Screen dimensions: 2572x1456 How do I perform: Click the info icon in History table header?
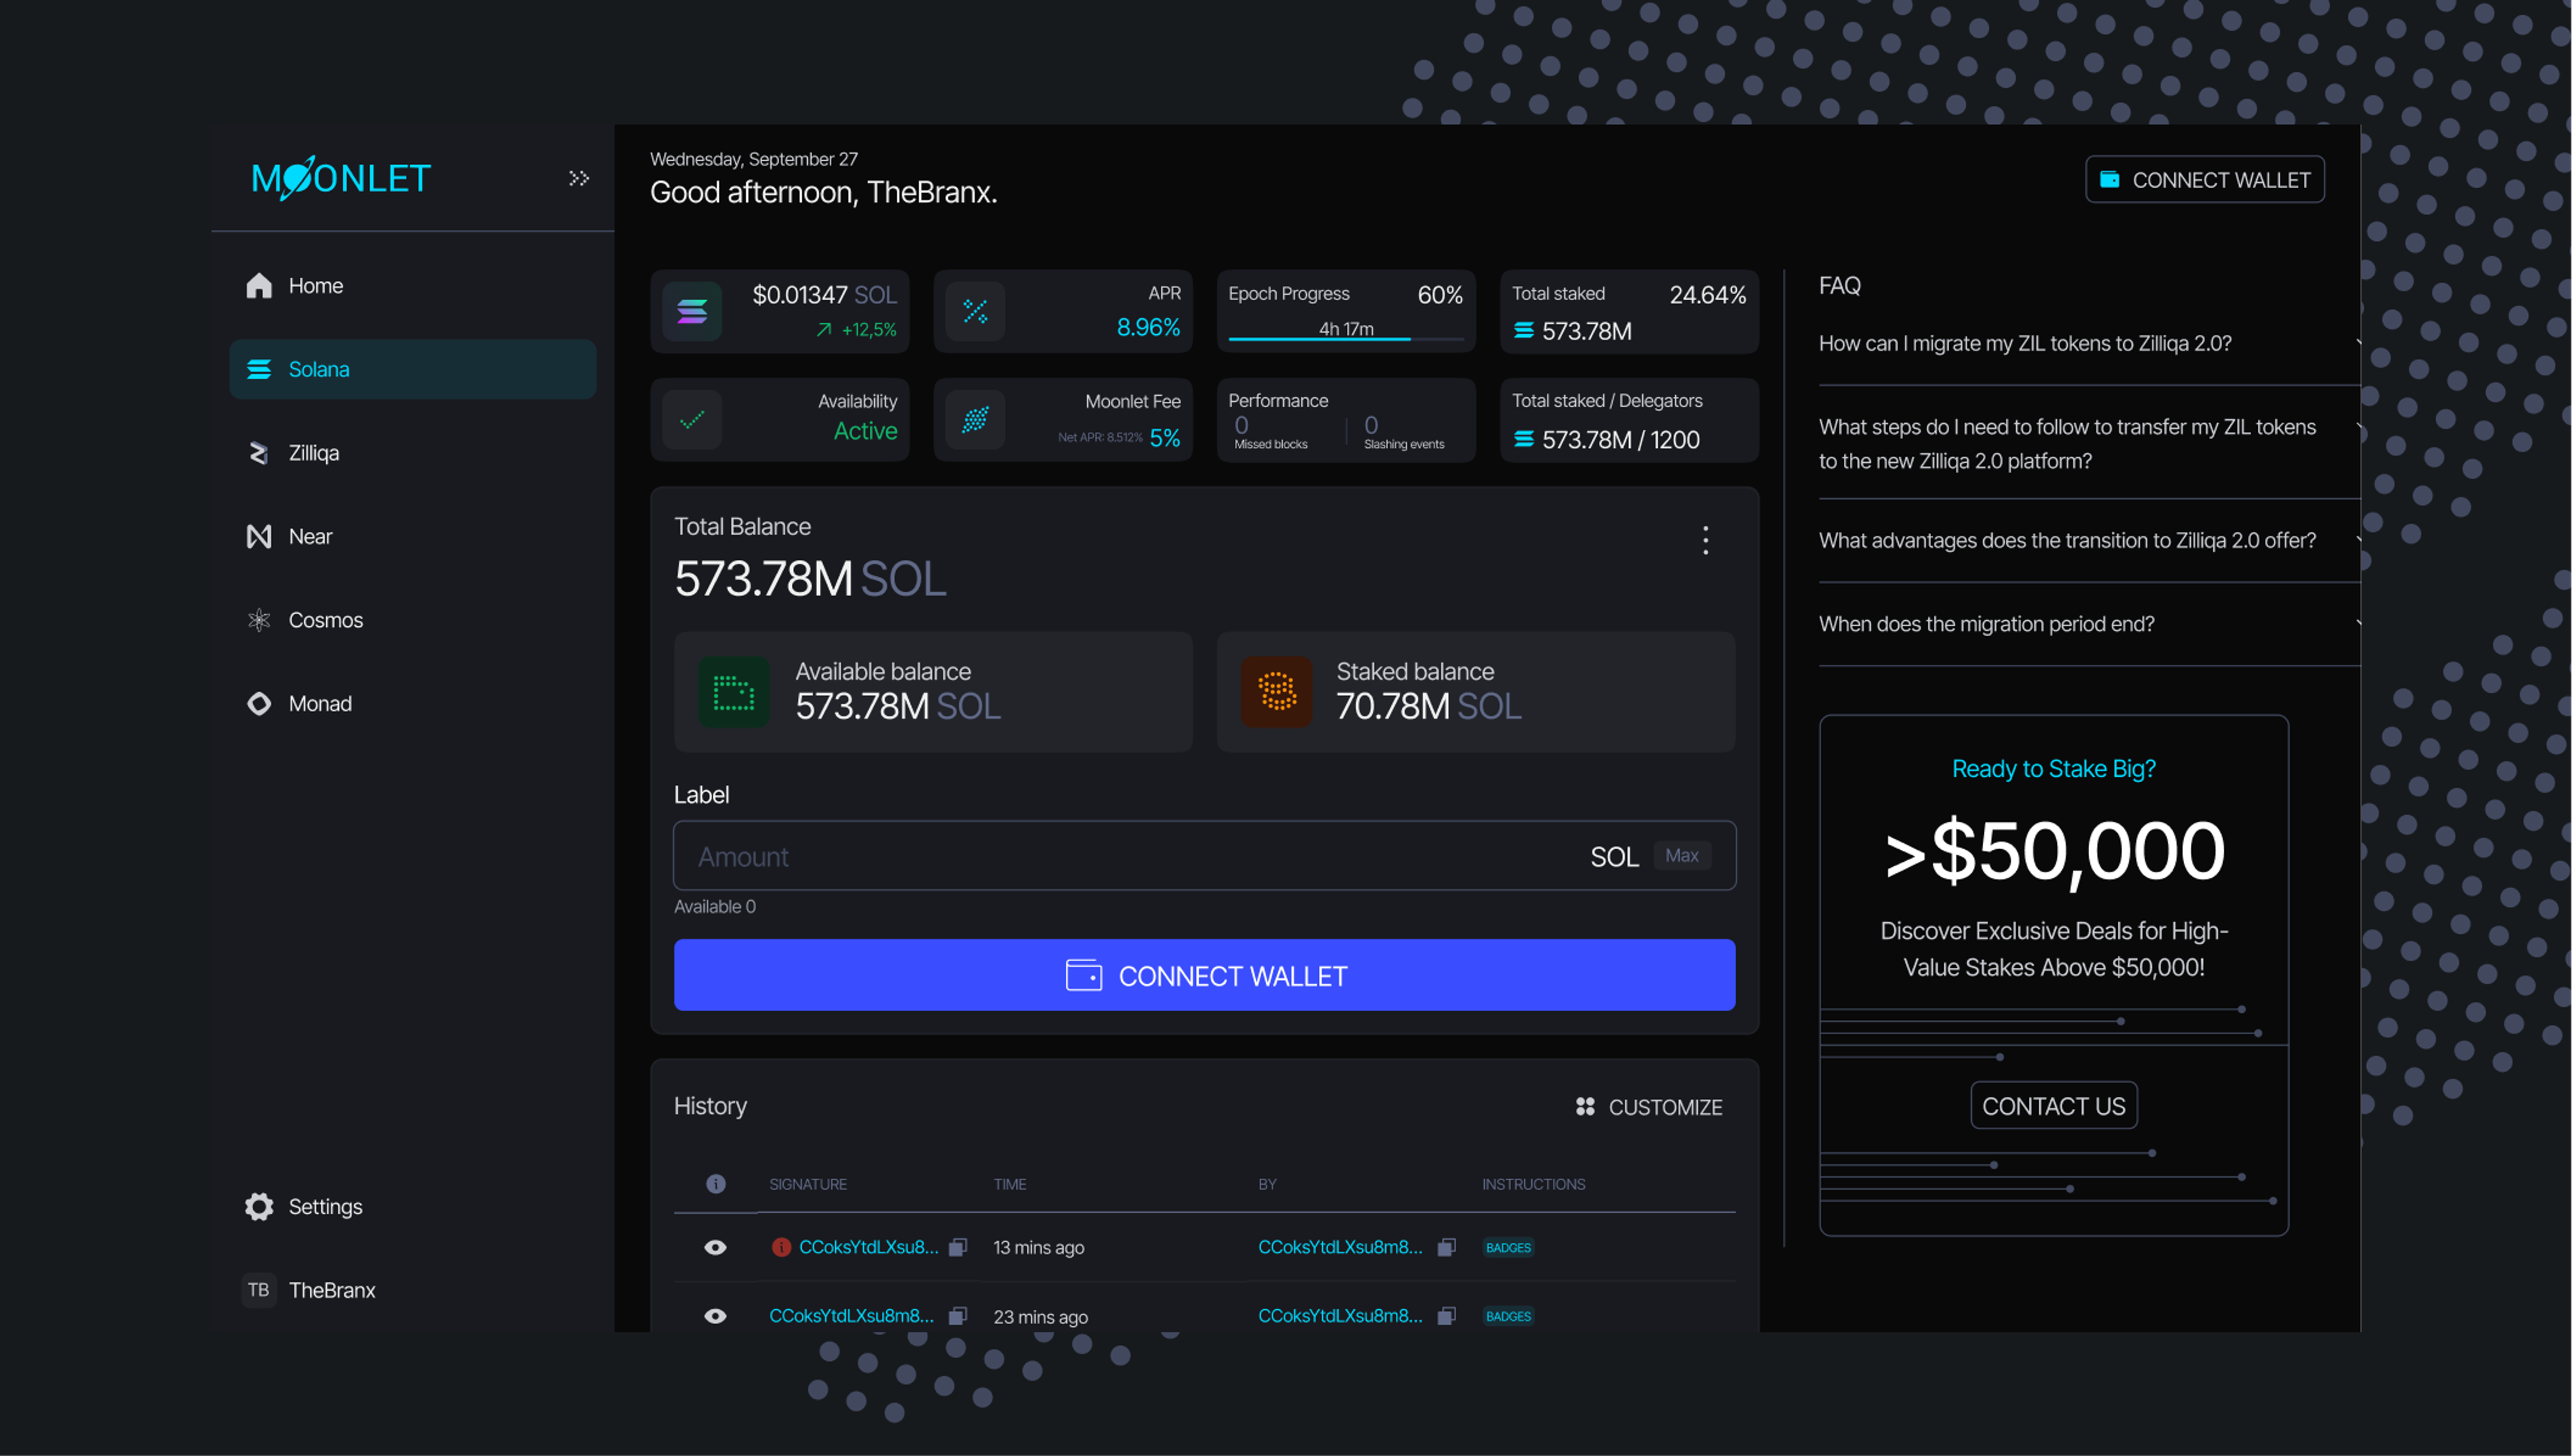tap(716, 1184)
